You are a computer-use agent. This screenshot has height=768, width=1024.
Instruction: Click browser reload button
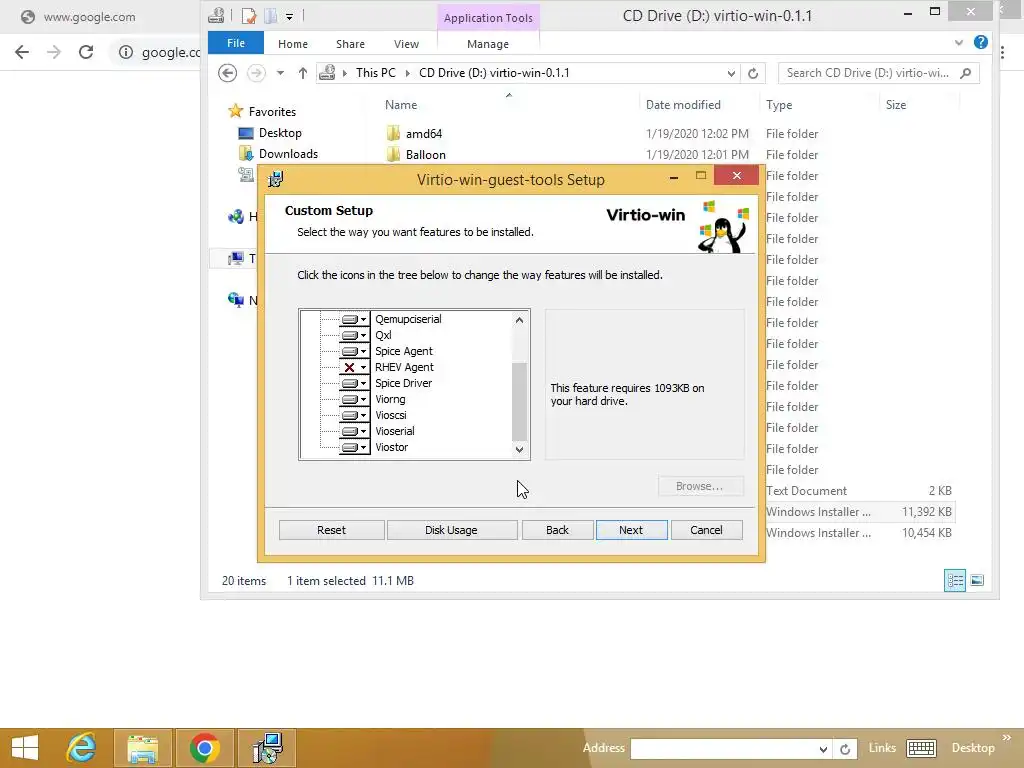pyautogui.click(x=86, y=52)
